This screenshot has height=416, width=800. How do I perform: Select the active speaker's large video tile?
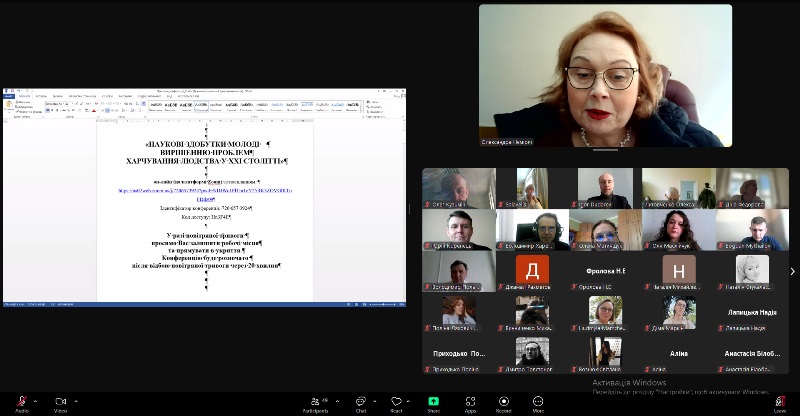[x=605, y=76]
